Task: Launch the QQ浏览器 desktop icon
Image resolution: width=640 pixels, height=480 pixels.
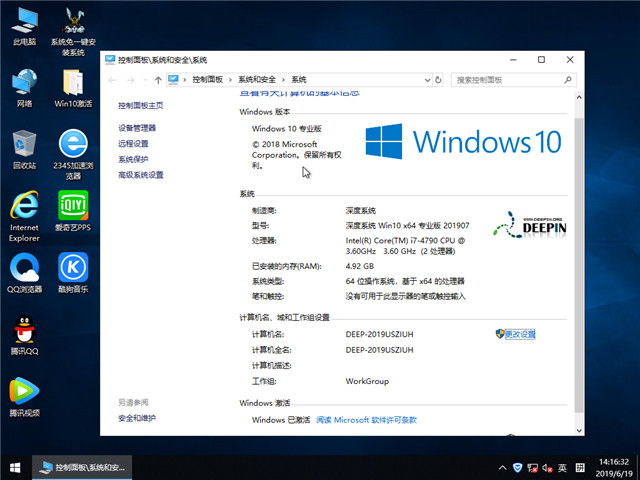Action: 24,273
